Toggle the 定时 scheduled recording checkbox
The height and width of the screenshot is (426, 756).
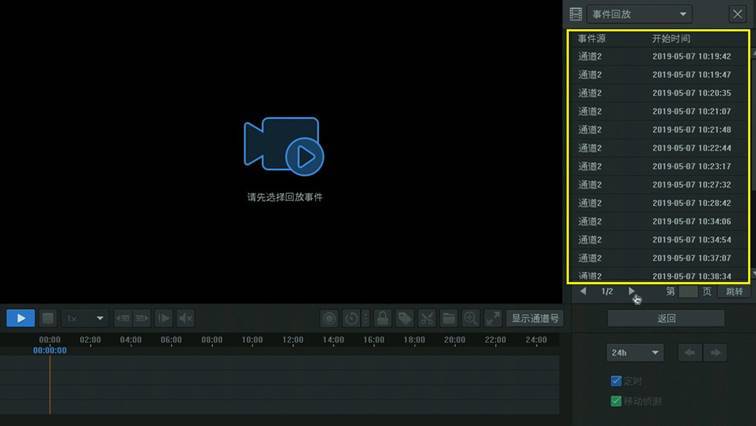[x=616, y=381]
